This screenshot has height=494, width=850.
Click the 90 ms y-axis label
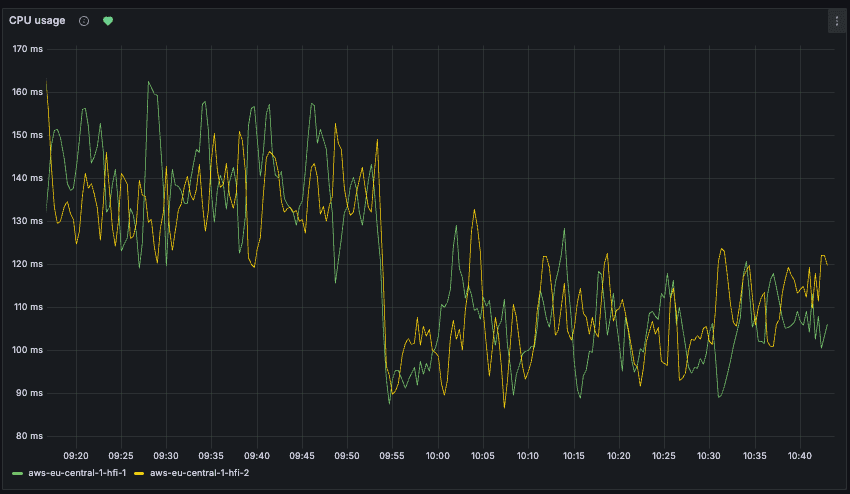click(29, 393)
